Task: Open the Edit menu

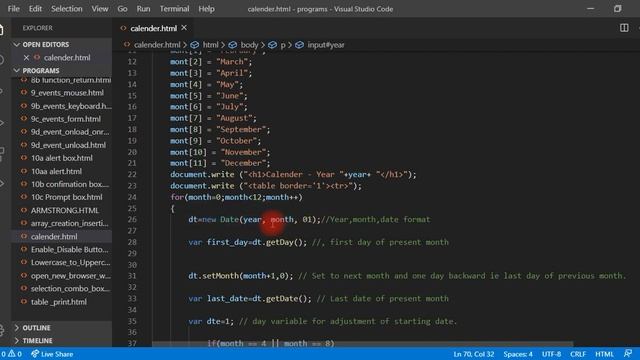Action: [35, 9]
